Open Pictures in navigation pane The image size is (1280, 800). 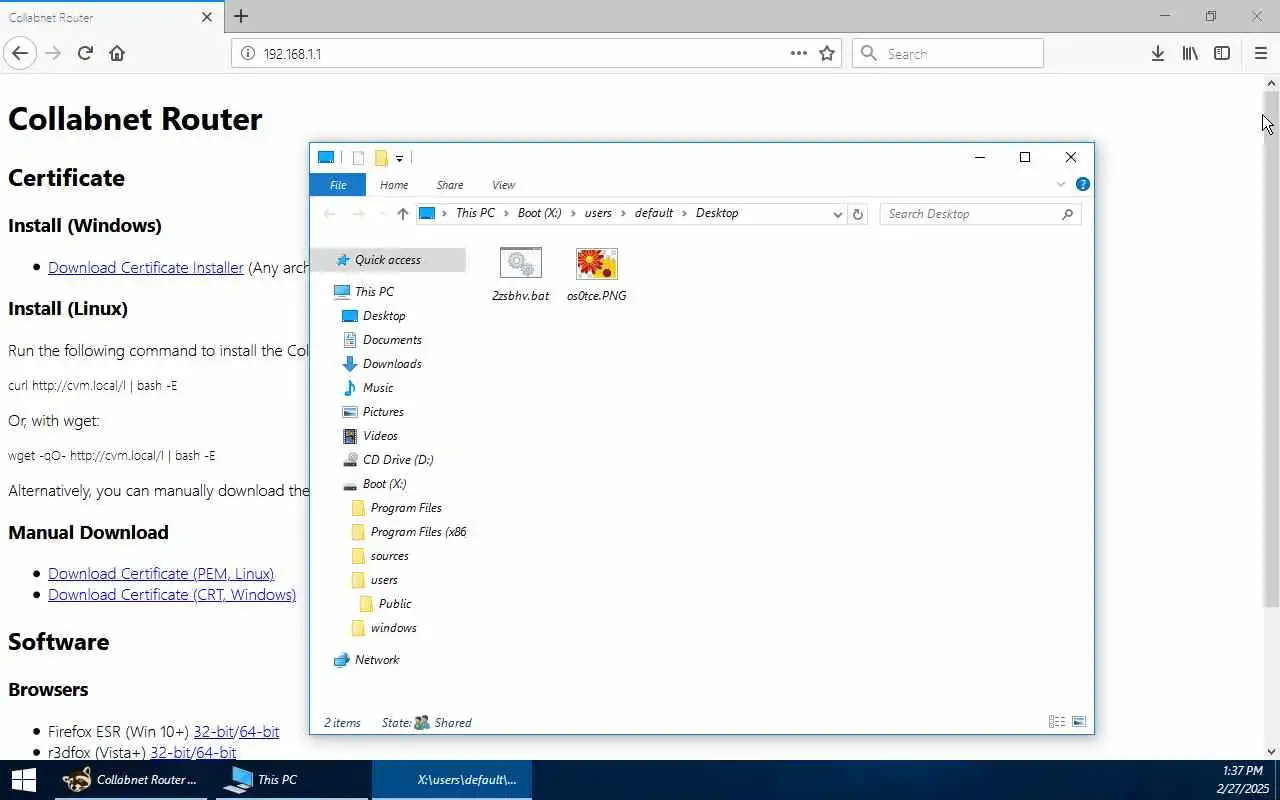coord(383,412)
